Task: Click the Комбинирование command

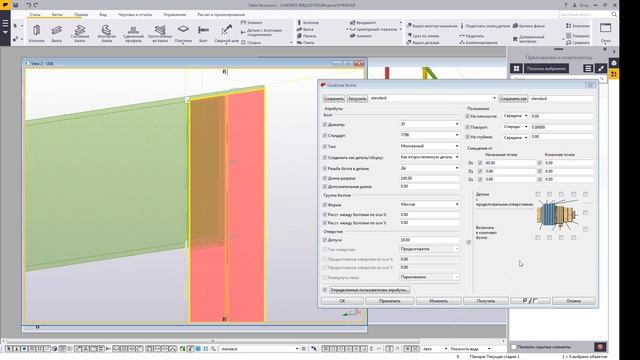Action: [x=478, y=42]
